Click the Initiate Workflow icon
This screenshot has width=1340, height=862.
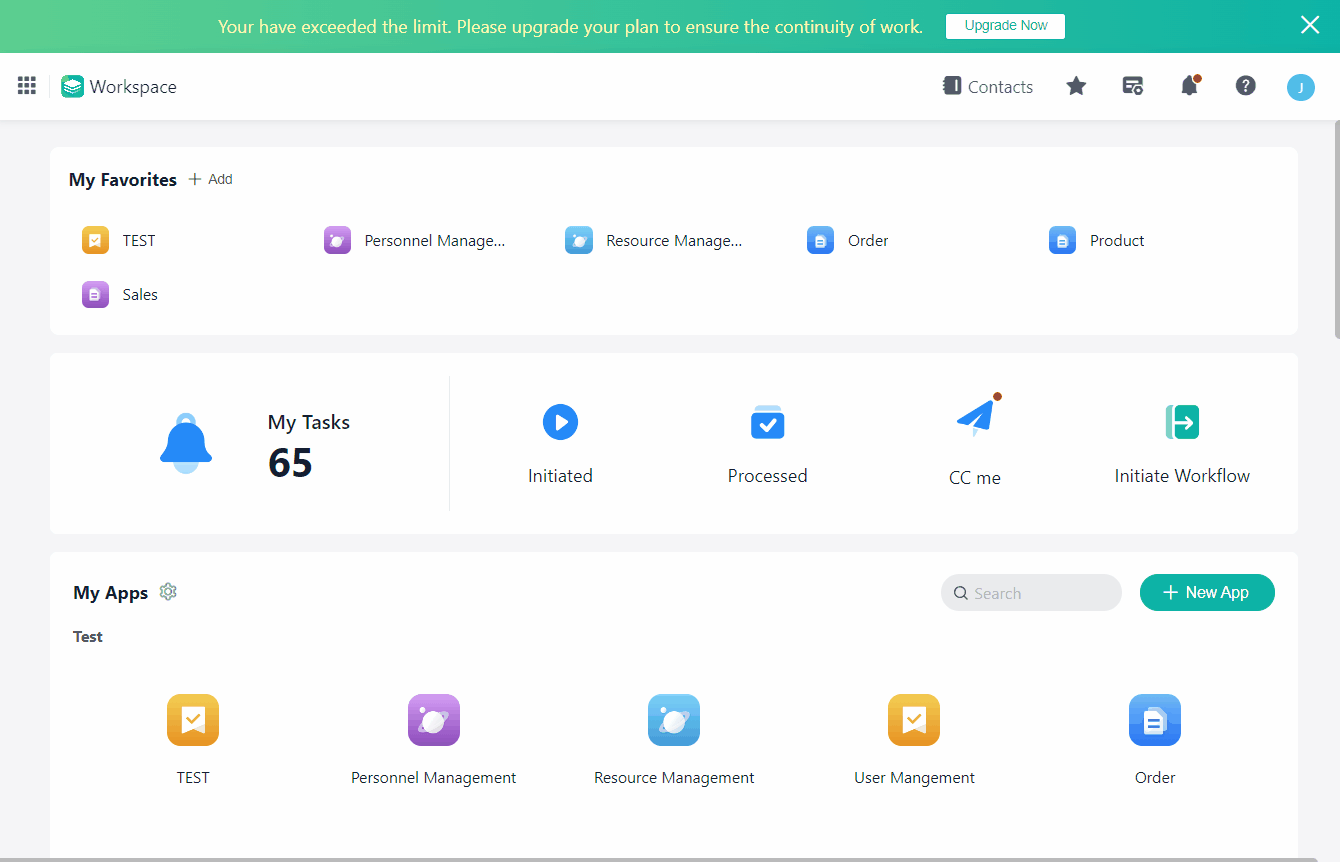tap(1182, 422)
